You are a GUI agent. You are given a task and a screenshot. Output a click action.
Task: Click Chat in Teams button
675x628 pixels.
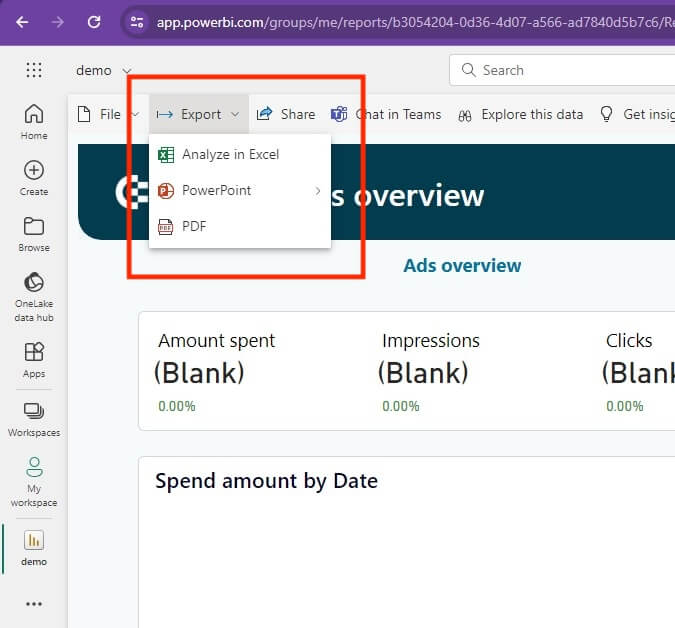tap(387, 114)
